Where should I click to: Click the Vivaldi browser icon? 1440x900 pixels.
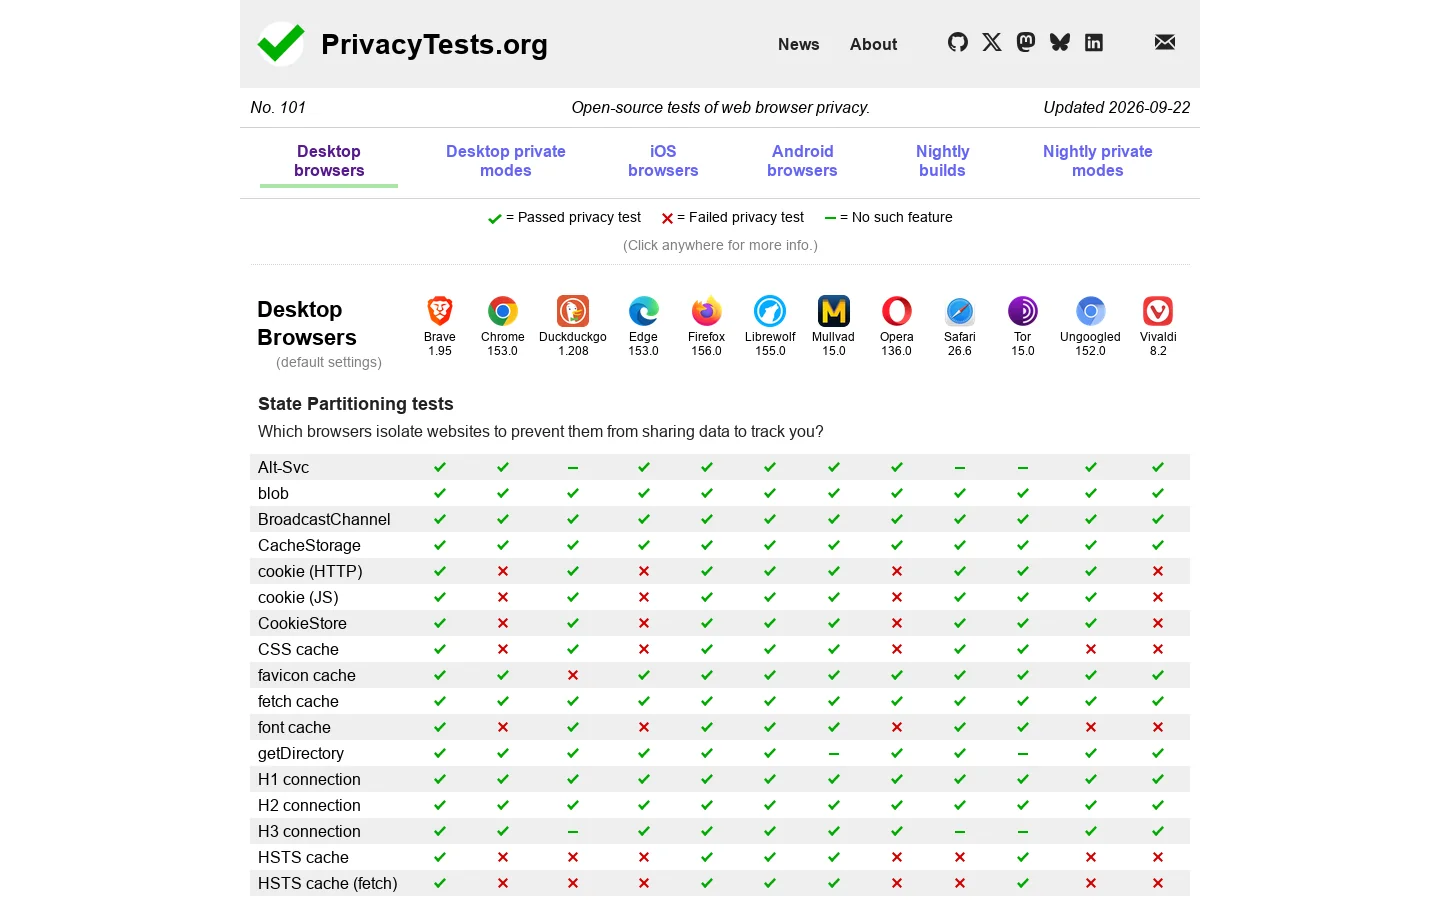coord(1158,311)
